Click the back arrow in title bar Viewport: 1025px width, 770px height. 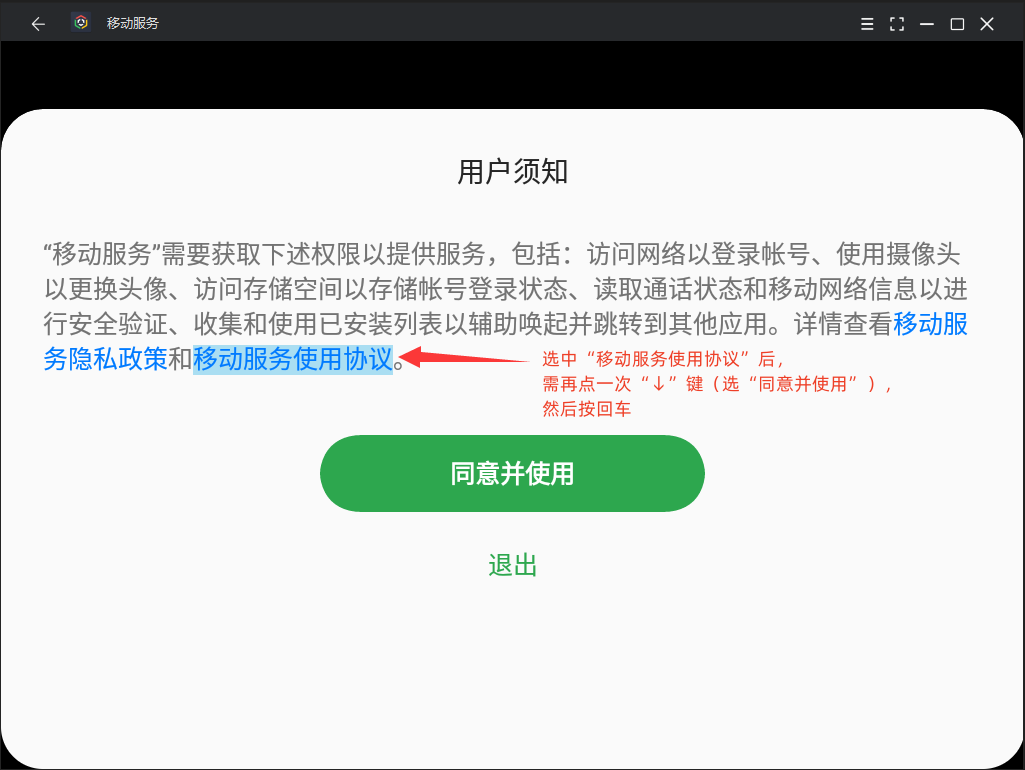[x=38, y=24]
